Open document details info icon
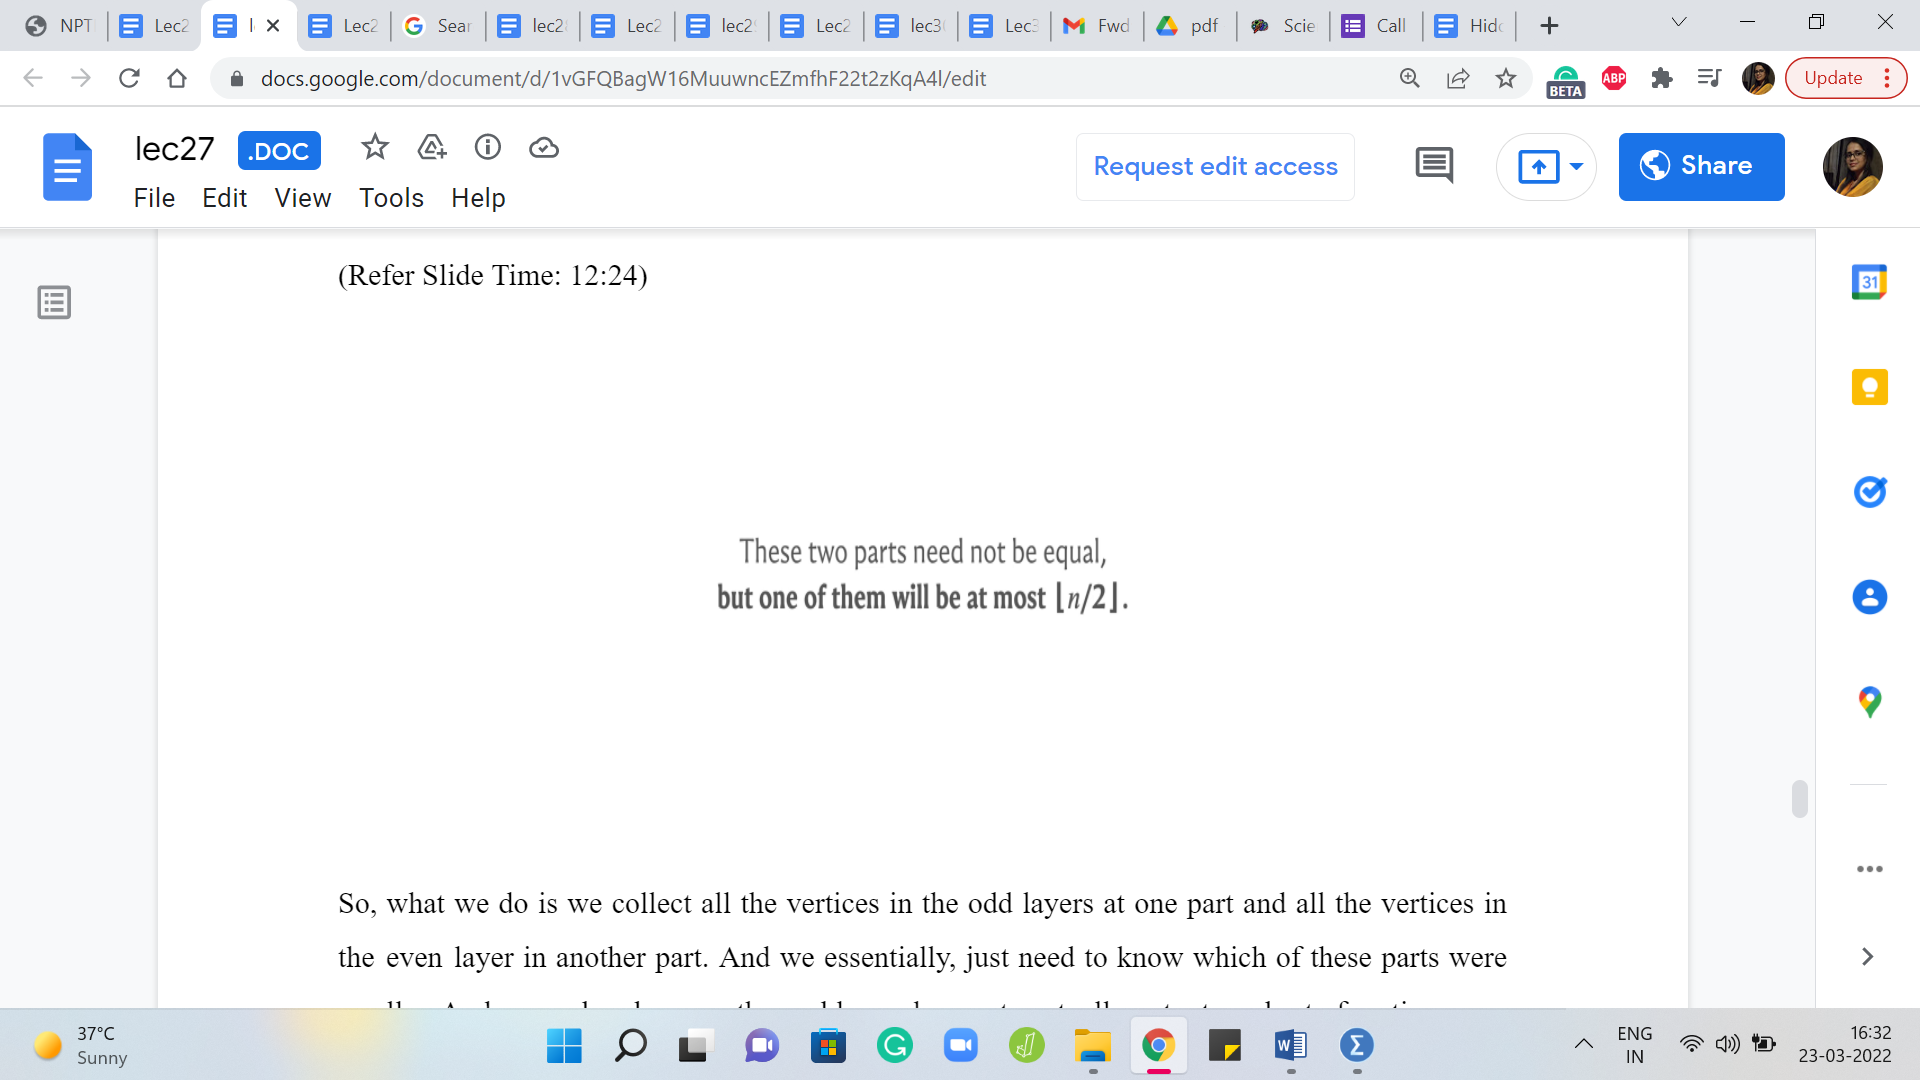Viewport: 1920px width, 1080px height. click(x=487, y=148)
